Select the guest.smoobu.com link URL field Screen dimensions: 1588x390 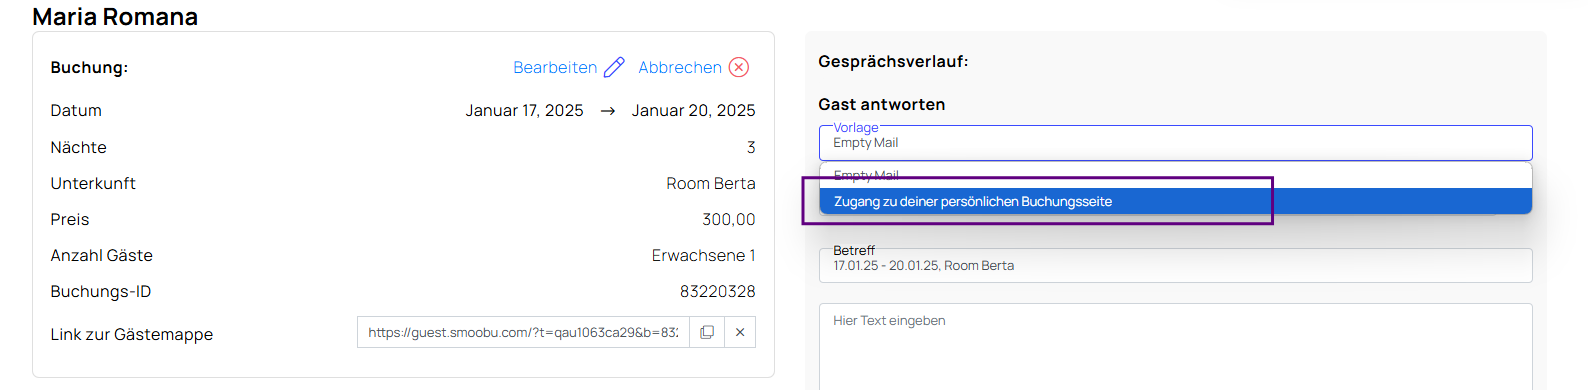click(523, 332)
